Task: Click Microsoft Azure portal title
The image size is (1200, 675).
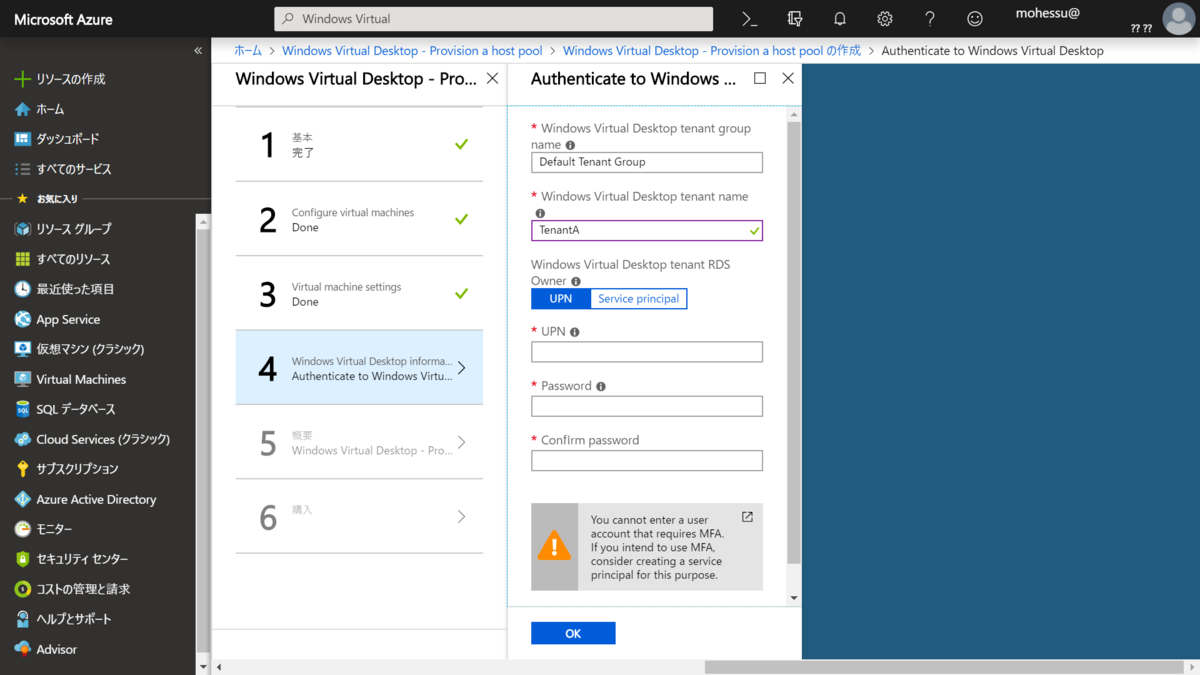Action: [x=63, y=19]
